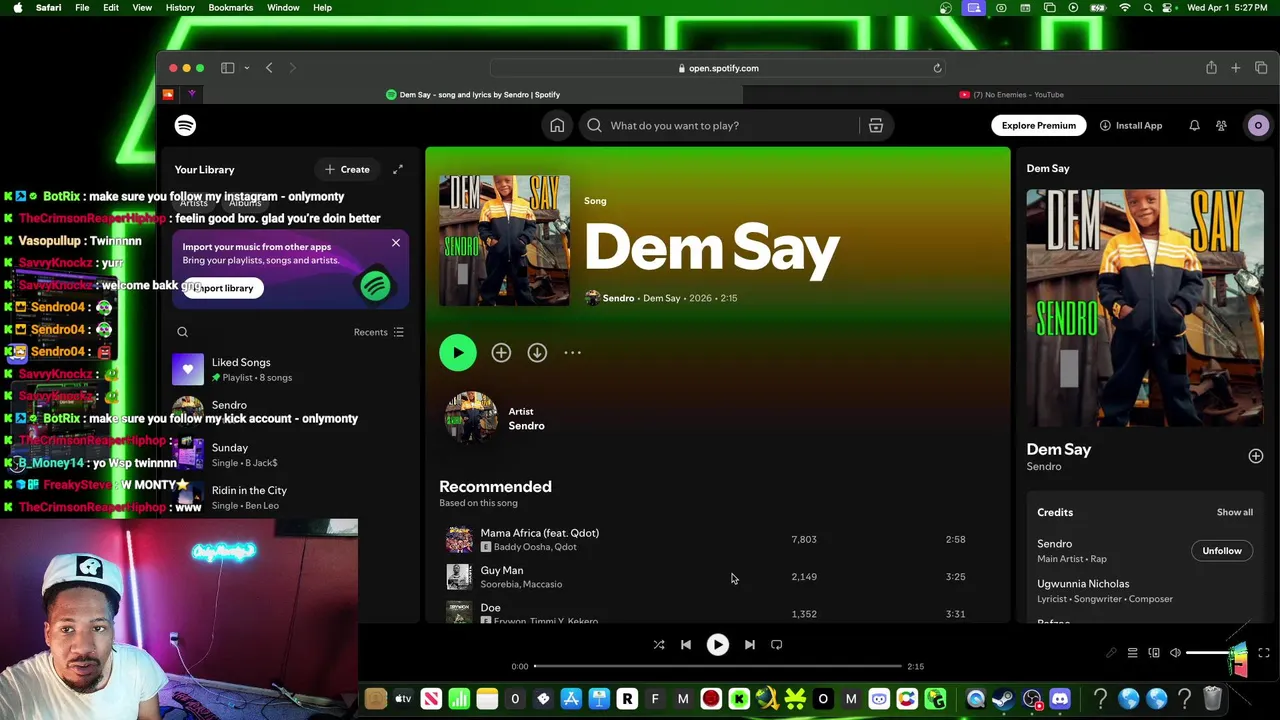Reload the open.spotify.com page
Screen dimensions: 1280x720
pyautogui.click(x=937, y=68)
